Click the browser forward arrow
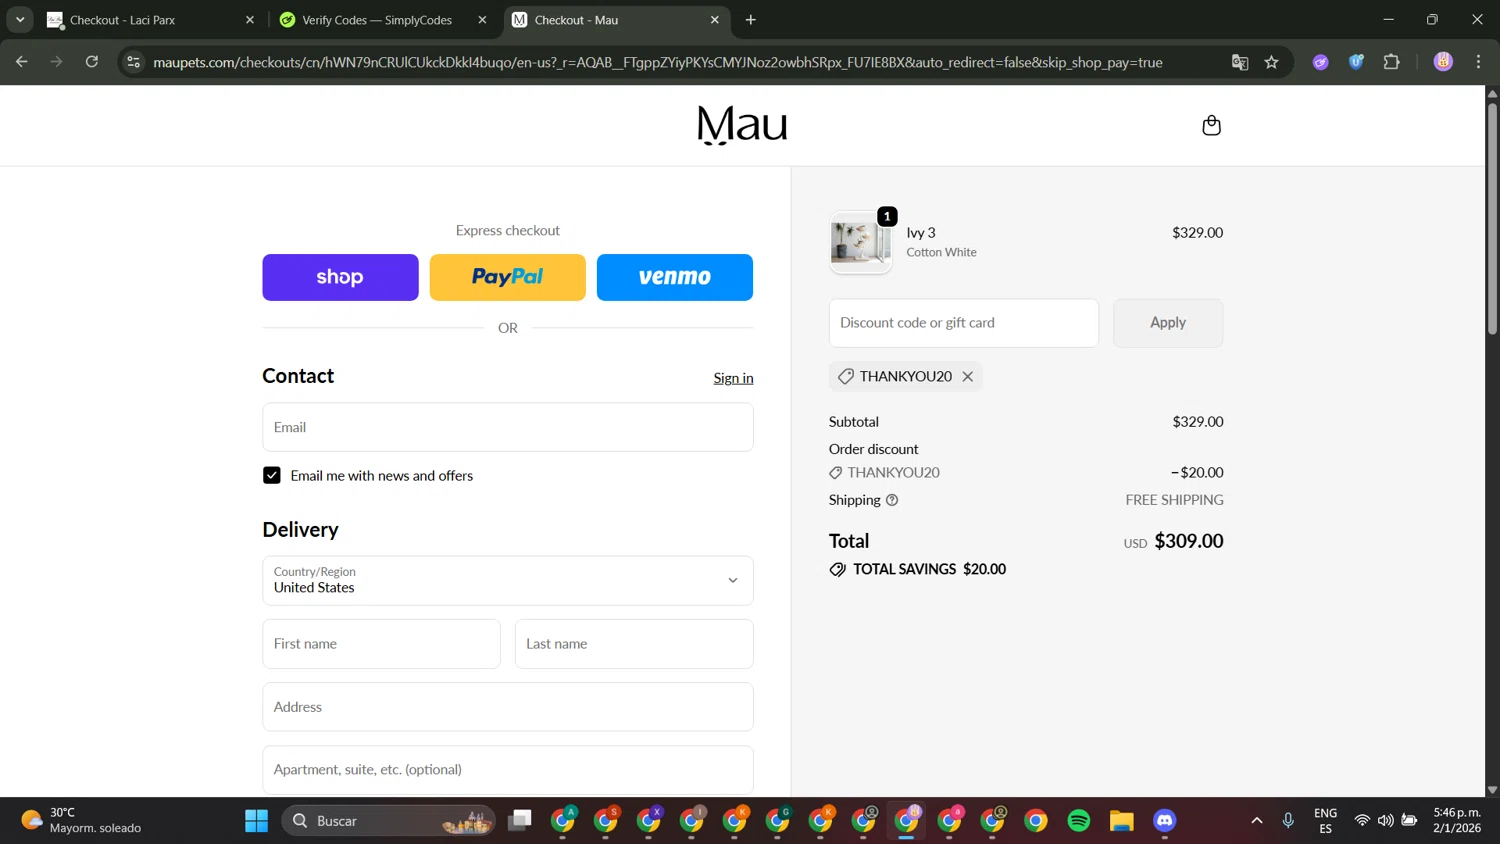This screenshot has height=844, width=1500. (x=57, y=62)
